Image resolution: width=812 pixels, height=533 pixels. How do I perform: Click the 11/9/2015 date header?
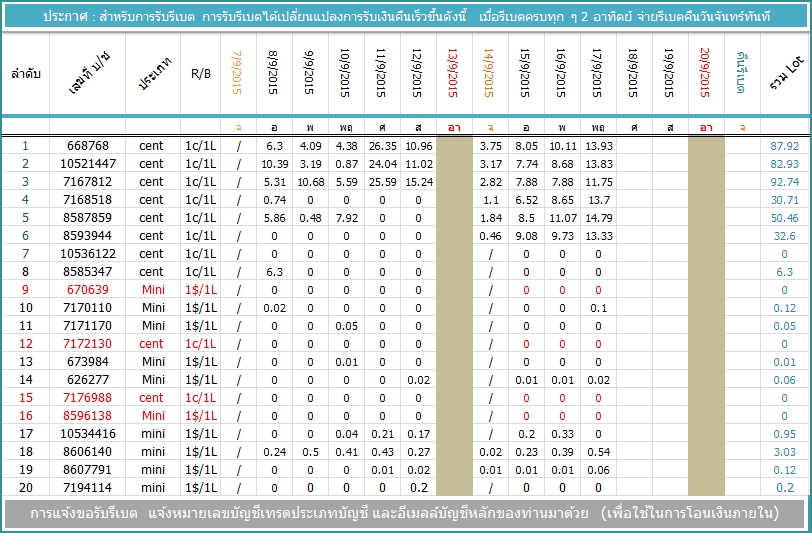(x=382, y=73)
